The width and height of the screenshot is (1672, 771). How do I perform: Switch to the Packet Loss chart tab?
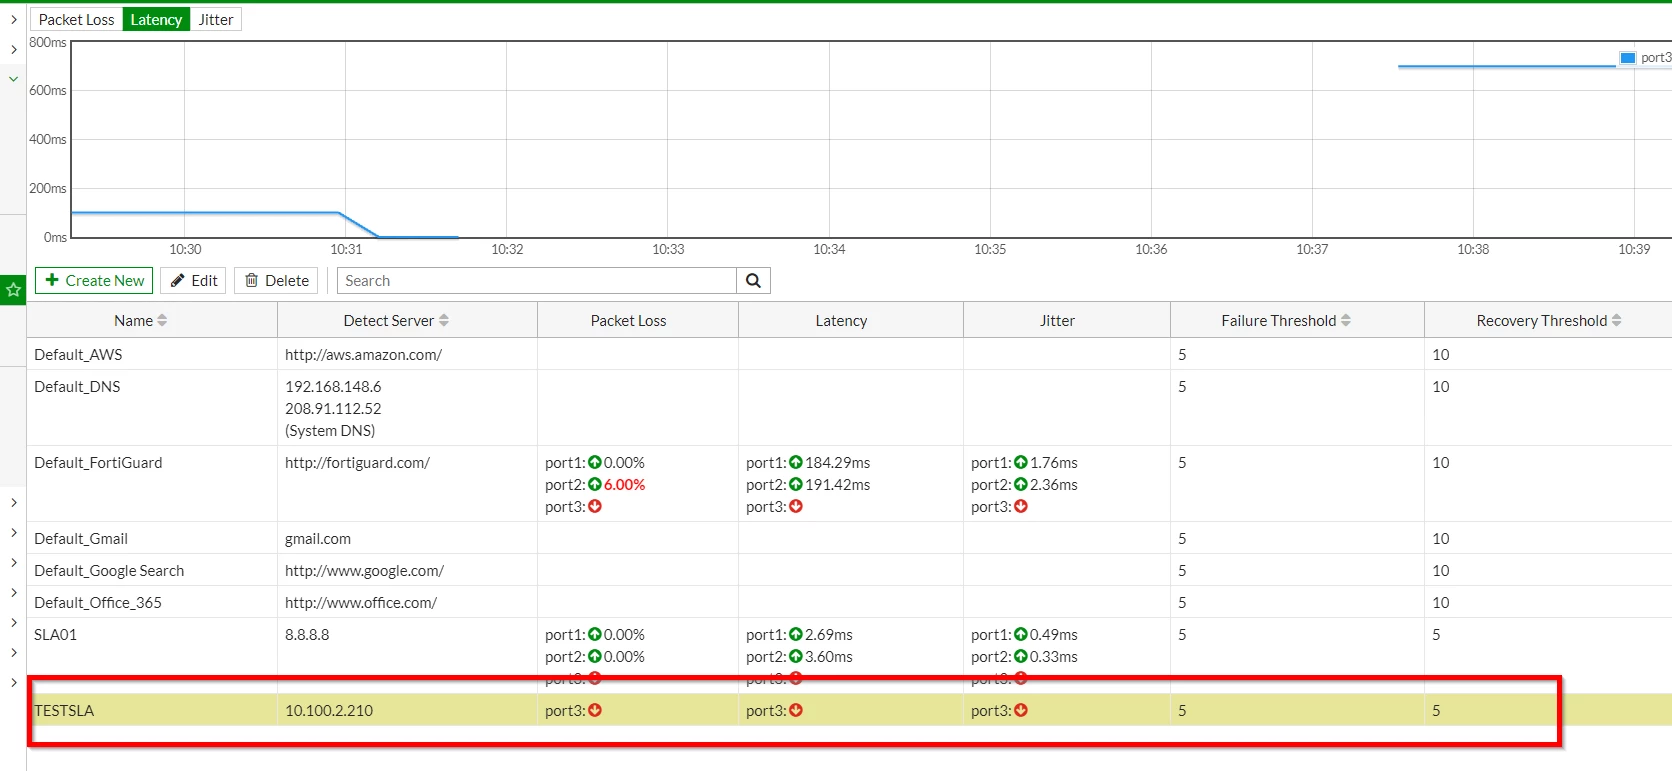pyautogui.click(x=77, y=20)
